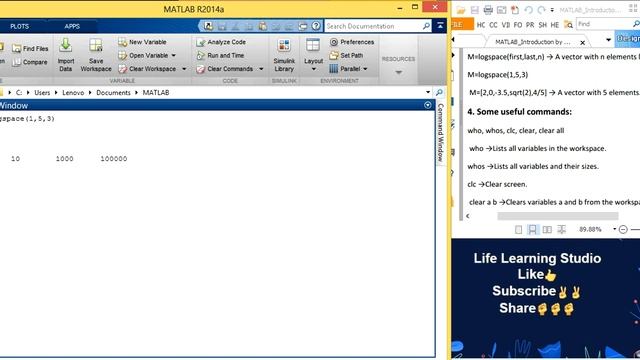
Task: Click the Find input field in the document viewer
Action: pyautogui.click(x=603, y=24)
